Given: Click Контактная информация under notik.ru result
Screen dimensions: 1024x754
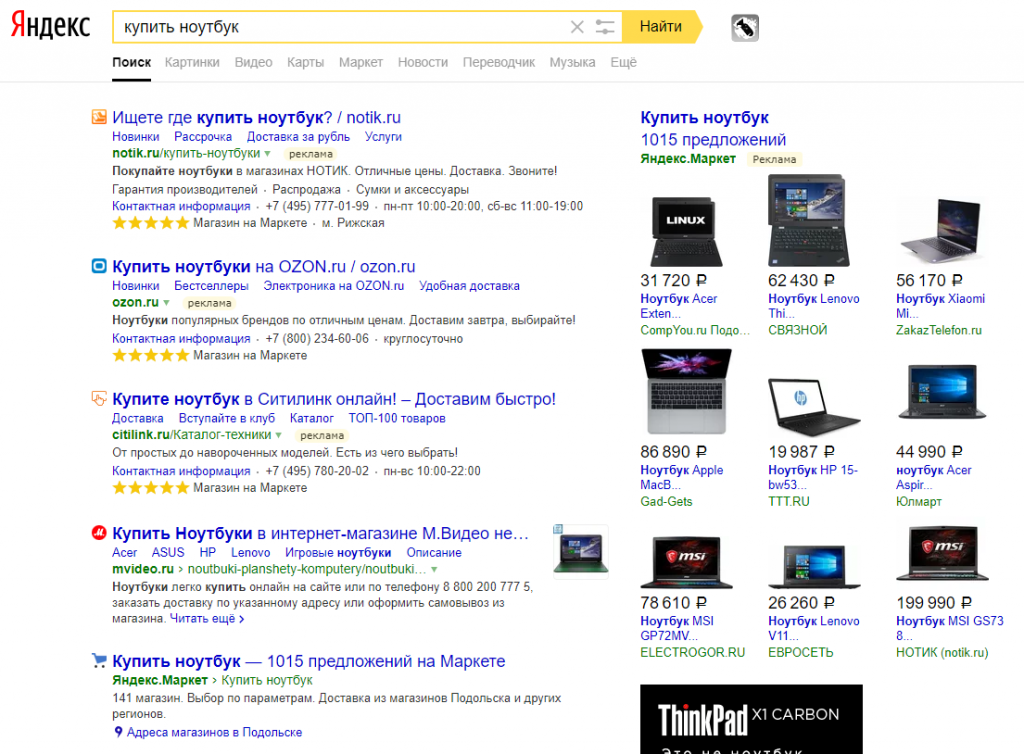Looking at the screenshot, I should tap(181, 206).
